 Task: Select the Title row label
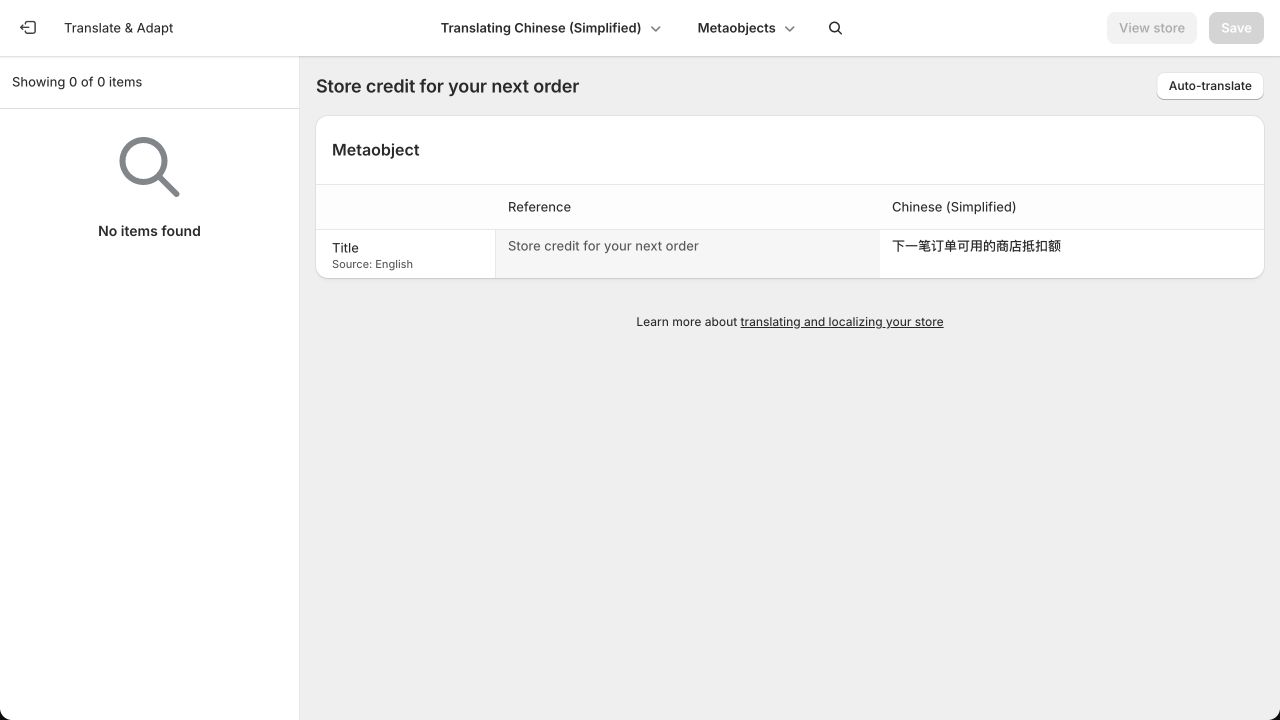(x=345, y=248)
